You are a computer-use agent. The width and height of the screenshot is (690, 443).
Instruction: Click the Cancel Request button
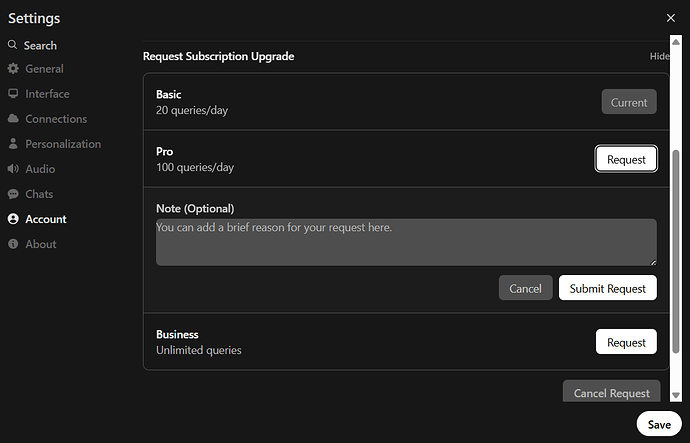pyautogui.click(x=611, y=393)
